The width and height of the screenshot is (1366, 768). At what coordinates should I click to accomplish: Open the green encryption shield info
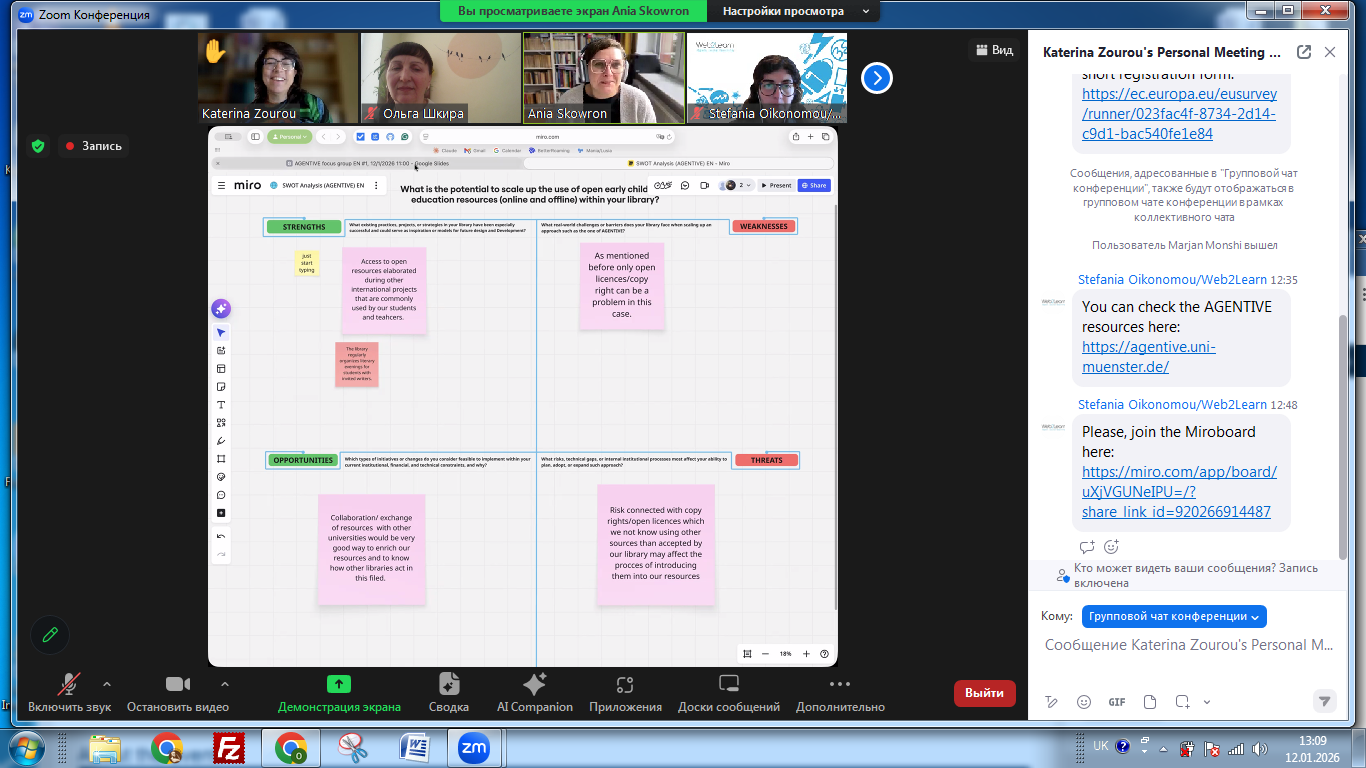(38, 146)
